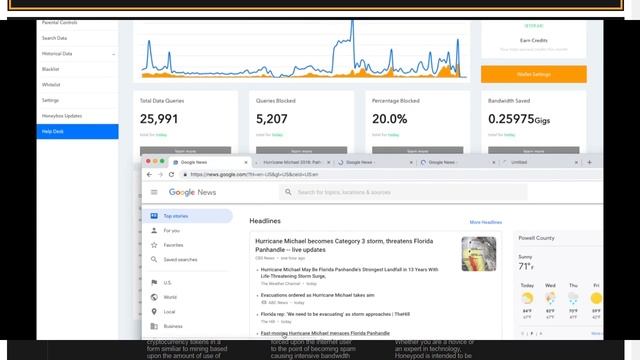Open the Strongest Landfall in 13 Years article

point(349,273)
